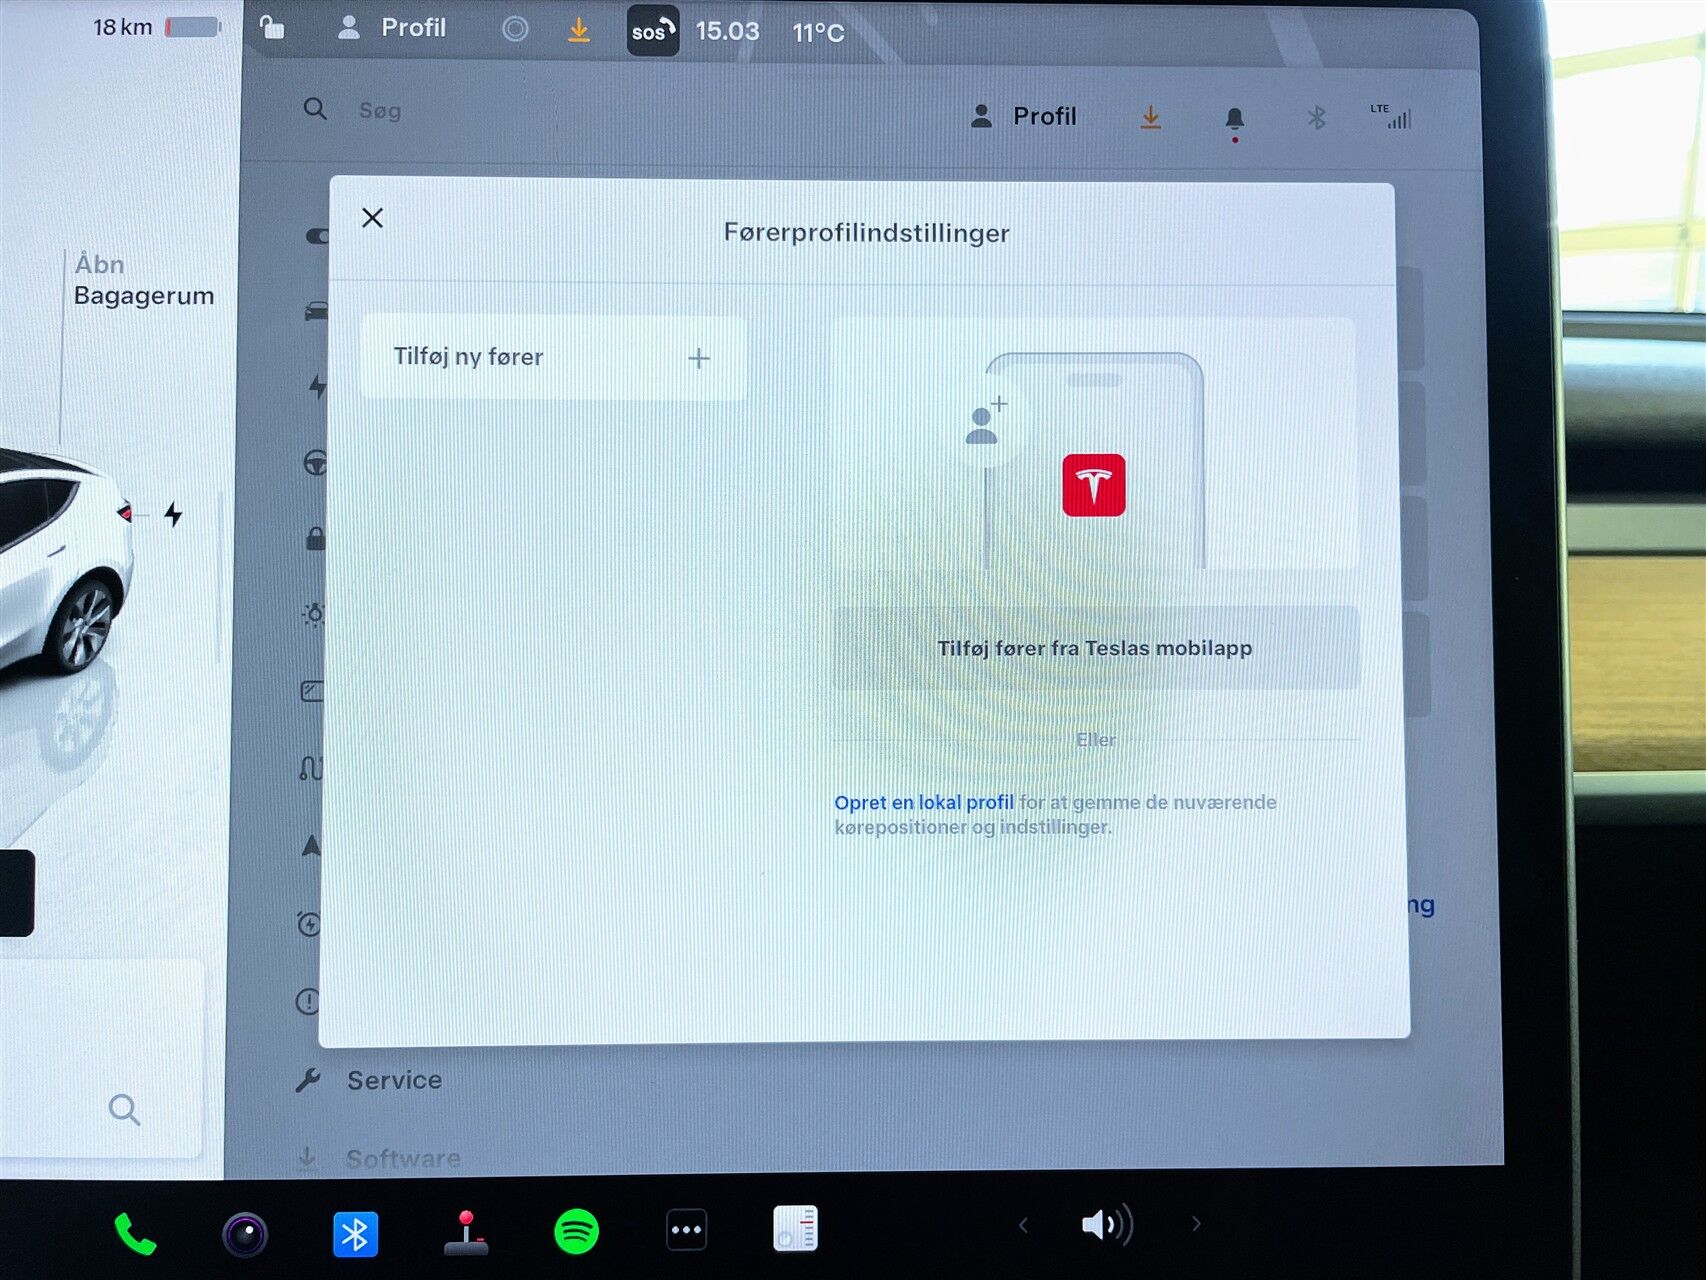Launch the arcade joystick app
This screenshot has height=1280, width=1706.
pyautogui.click(x=466, y=1233)
